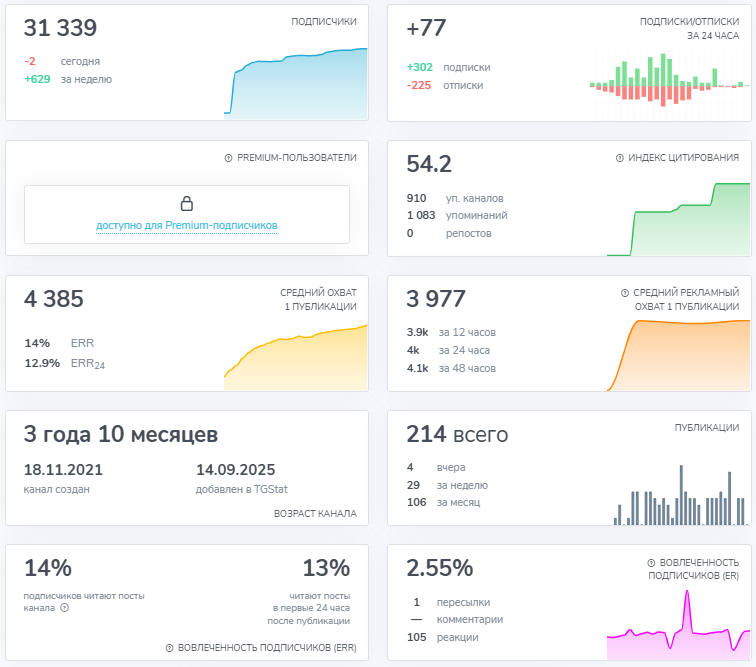Viewport: 756px width, 667px height.
Task: Open the blue subscribers growth chart
Action: tap(296, 82)
